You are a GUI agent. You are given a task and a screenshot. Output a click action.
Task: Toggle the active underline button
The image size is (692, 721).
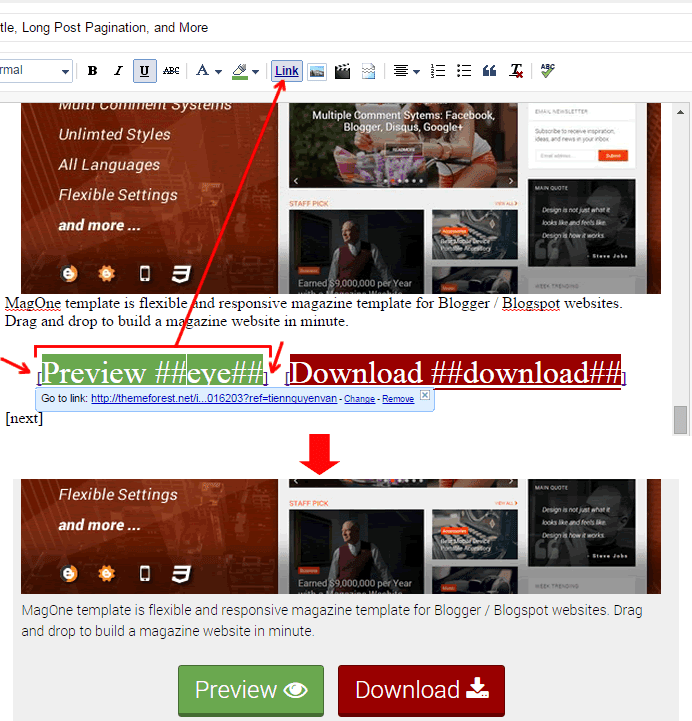coord(144,71)
